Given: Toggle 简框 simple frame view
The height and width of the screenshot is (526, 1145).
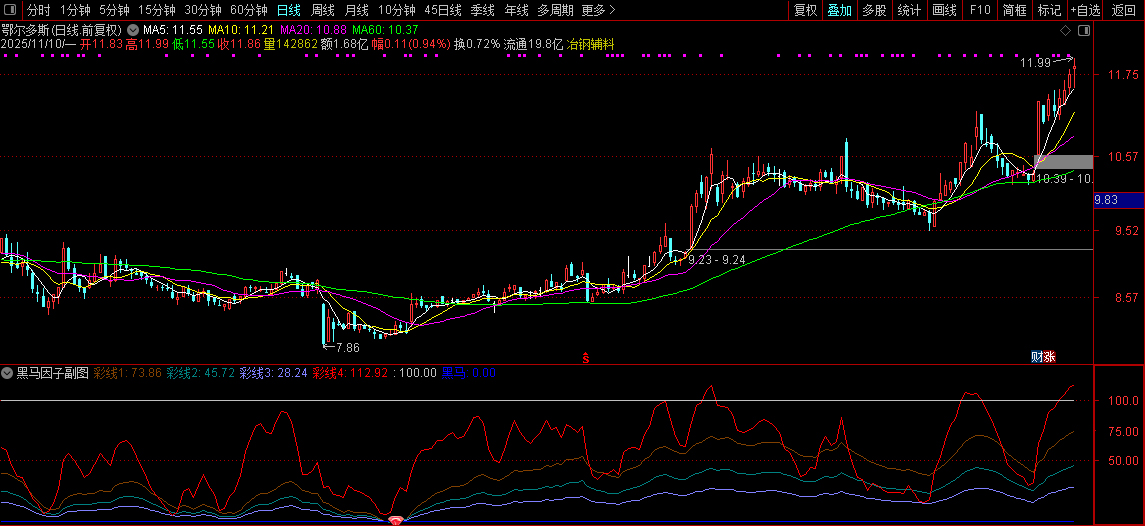Looking at the screenshot, I should point(1014,10).
